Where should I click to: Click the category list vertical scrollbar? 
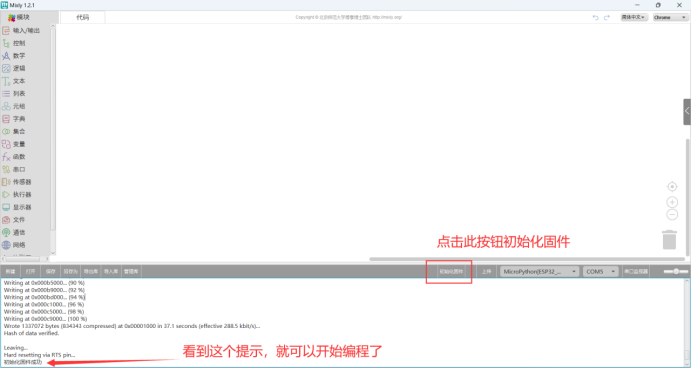[53, 128]
